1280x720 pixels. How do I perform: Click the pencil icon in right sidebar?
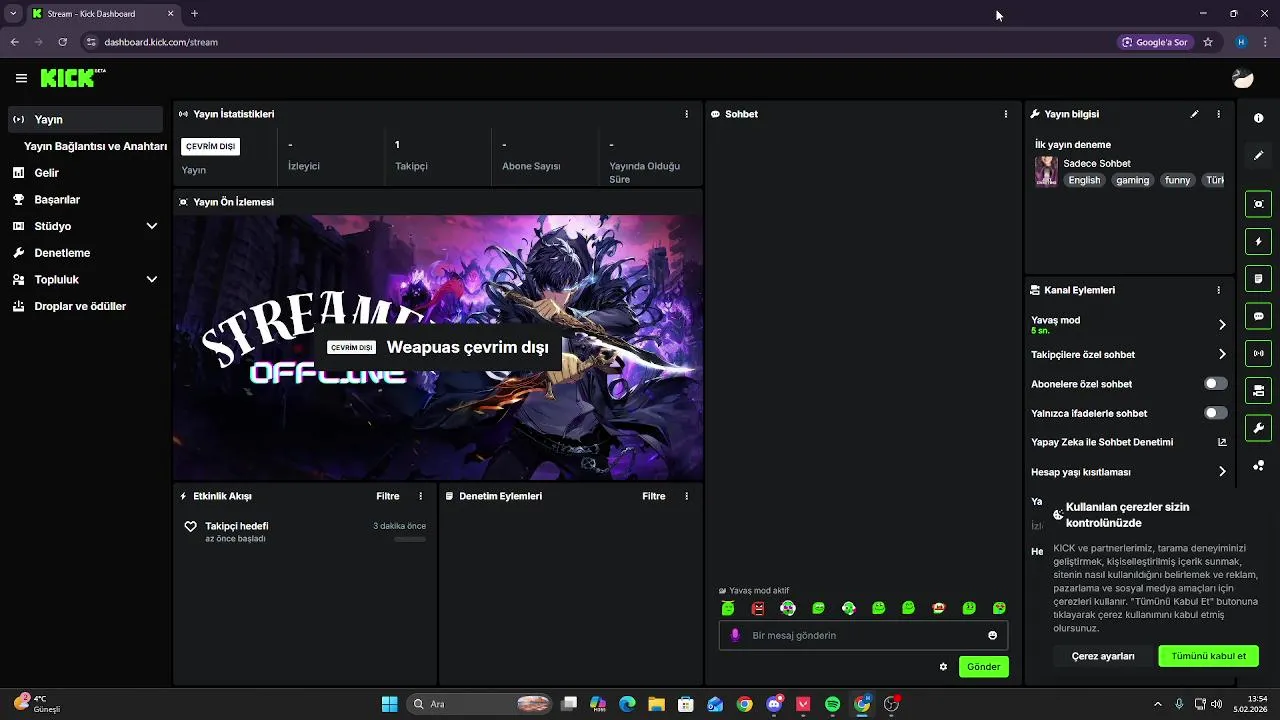tap(1258, 156)
